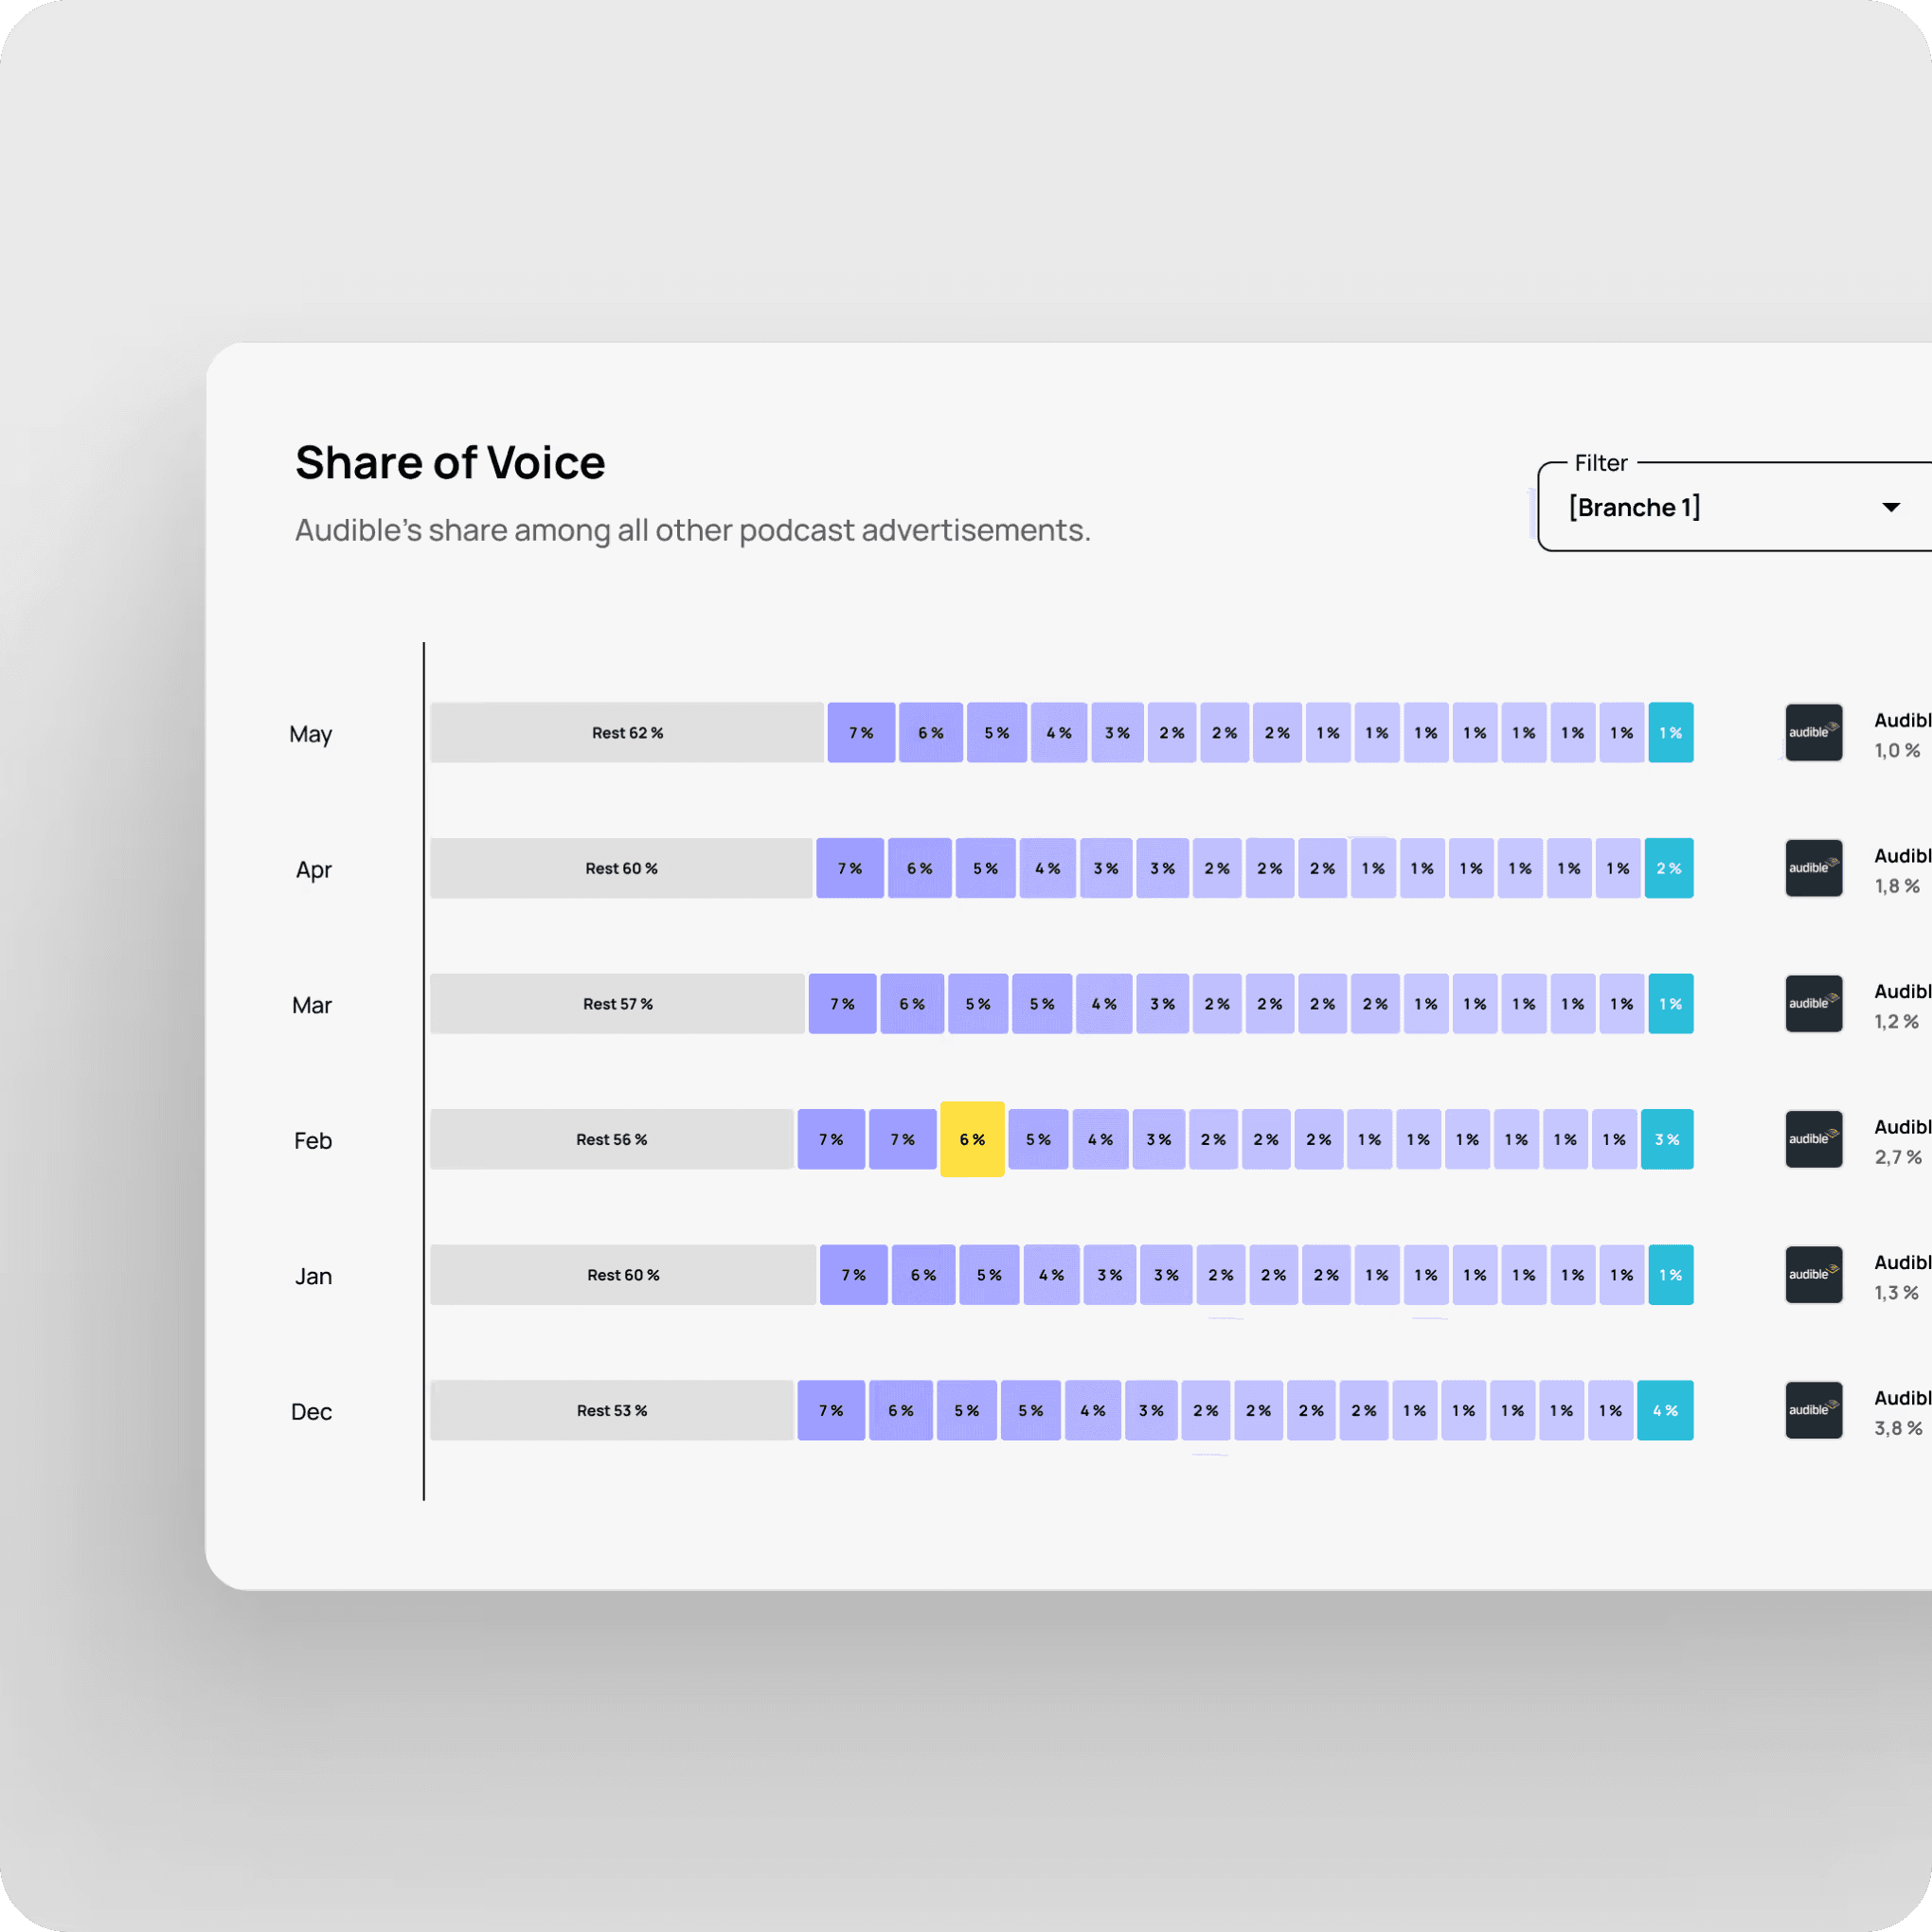The width and height of the screenshot is (1932, 1932).
Task: Click the Audible logo in Dec row
Action: [x=1813, y=1410]
